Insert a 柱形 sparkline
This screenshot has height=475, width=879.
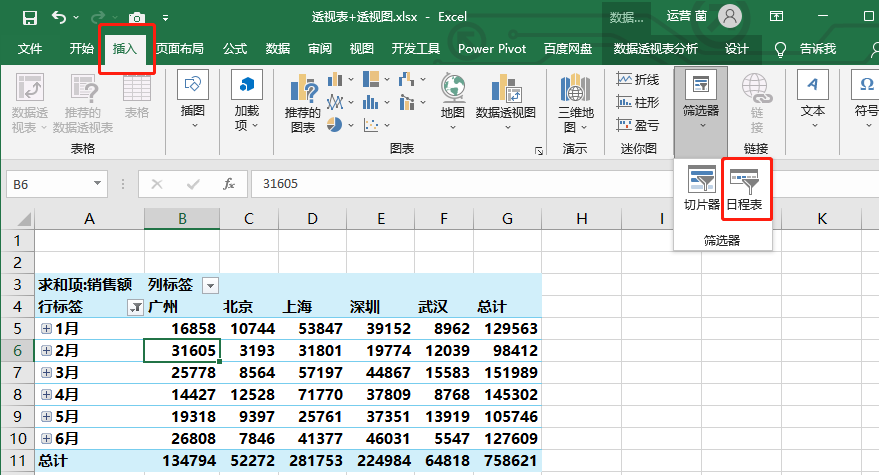point(637,102)
